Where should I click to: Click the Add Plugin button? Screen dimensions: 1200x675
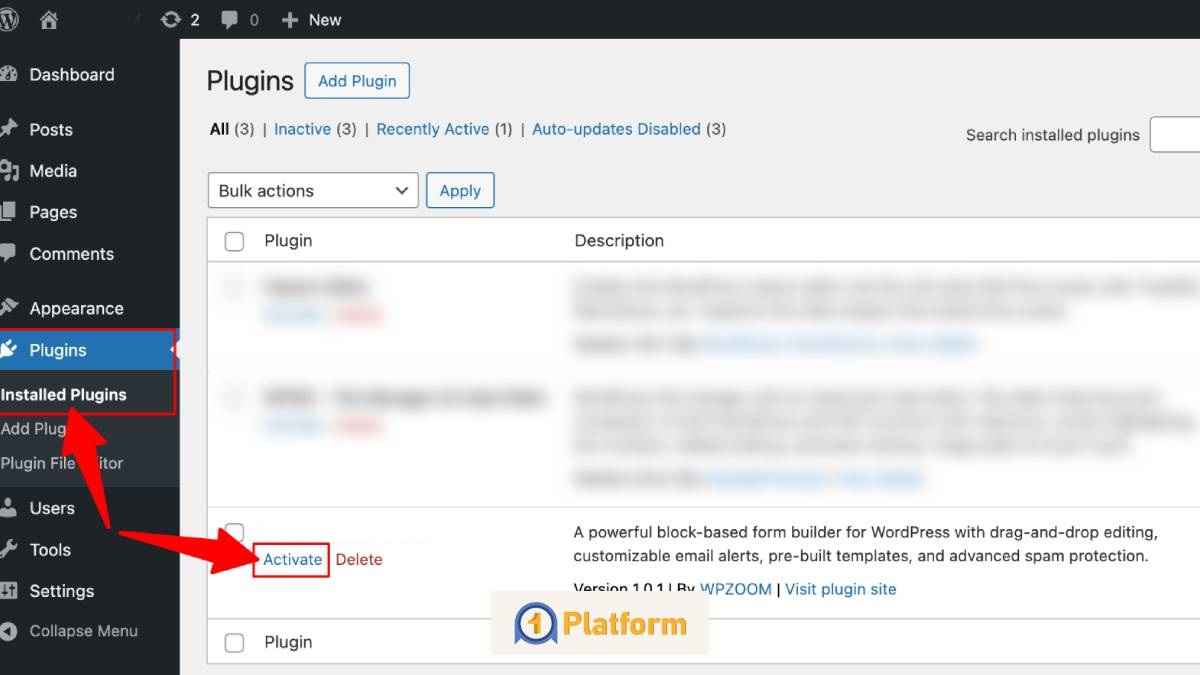click(x=357, y=81)
